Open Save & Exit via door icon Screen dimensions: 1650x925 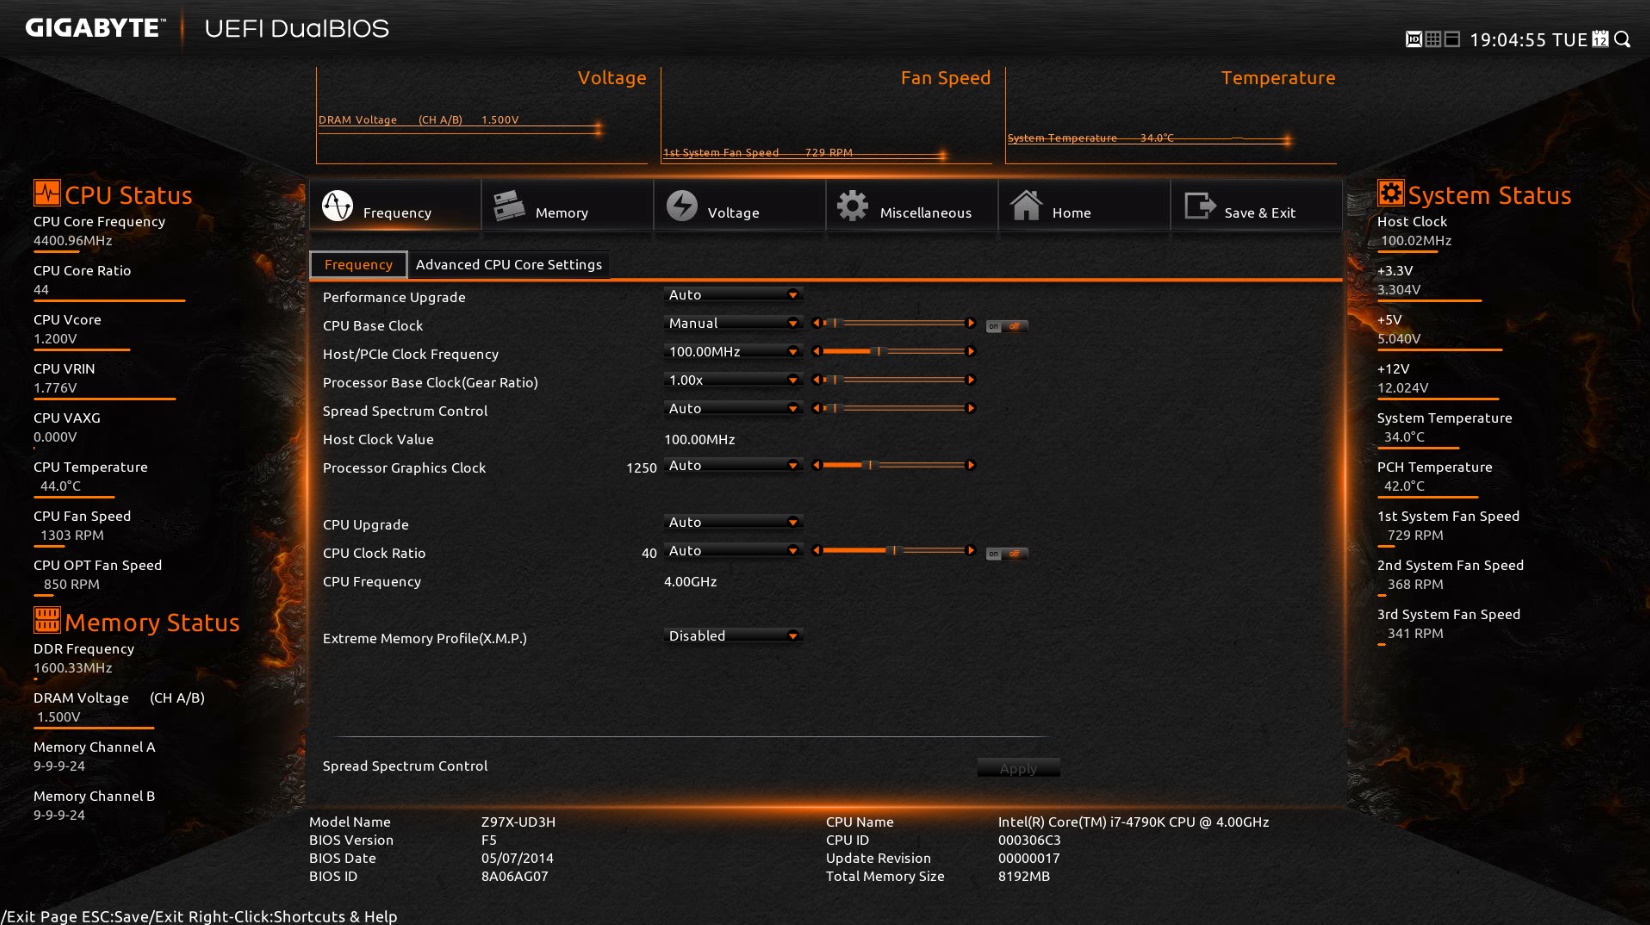[1199, 206]
